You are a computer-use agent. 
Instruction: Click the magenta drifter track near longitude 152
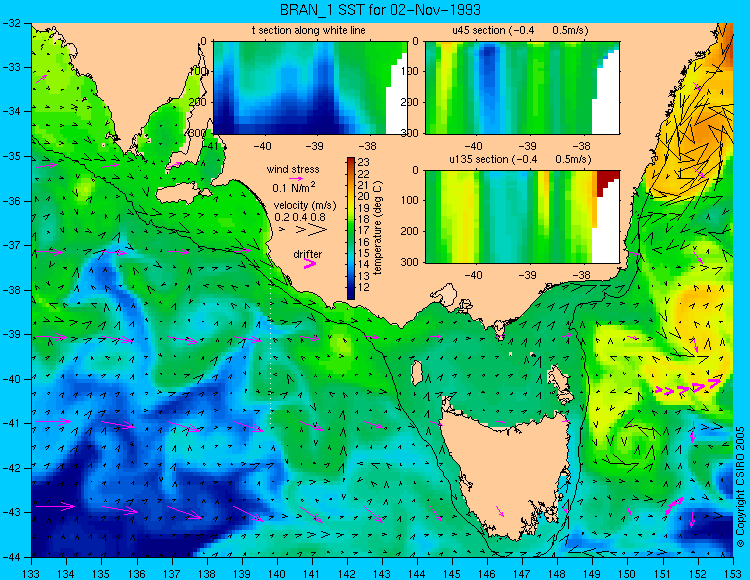[x=689, y=387]
